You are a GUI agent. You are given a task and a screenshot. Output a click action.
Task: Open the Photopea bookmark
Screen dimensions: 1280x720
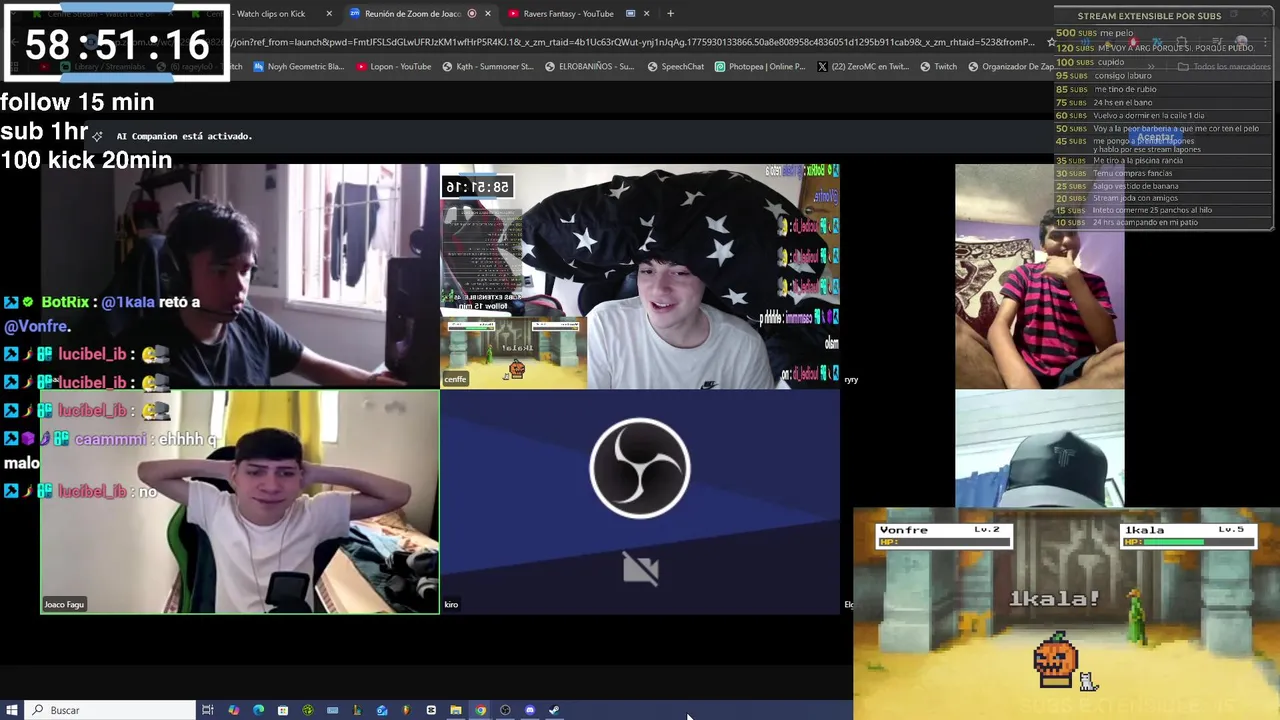759,67
